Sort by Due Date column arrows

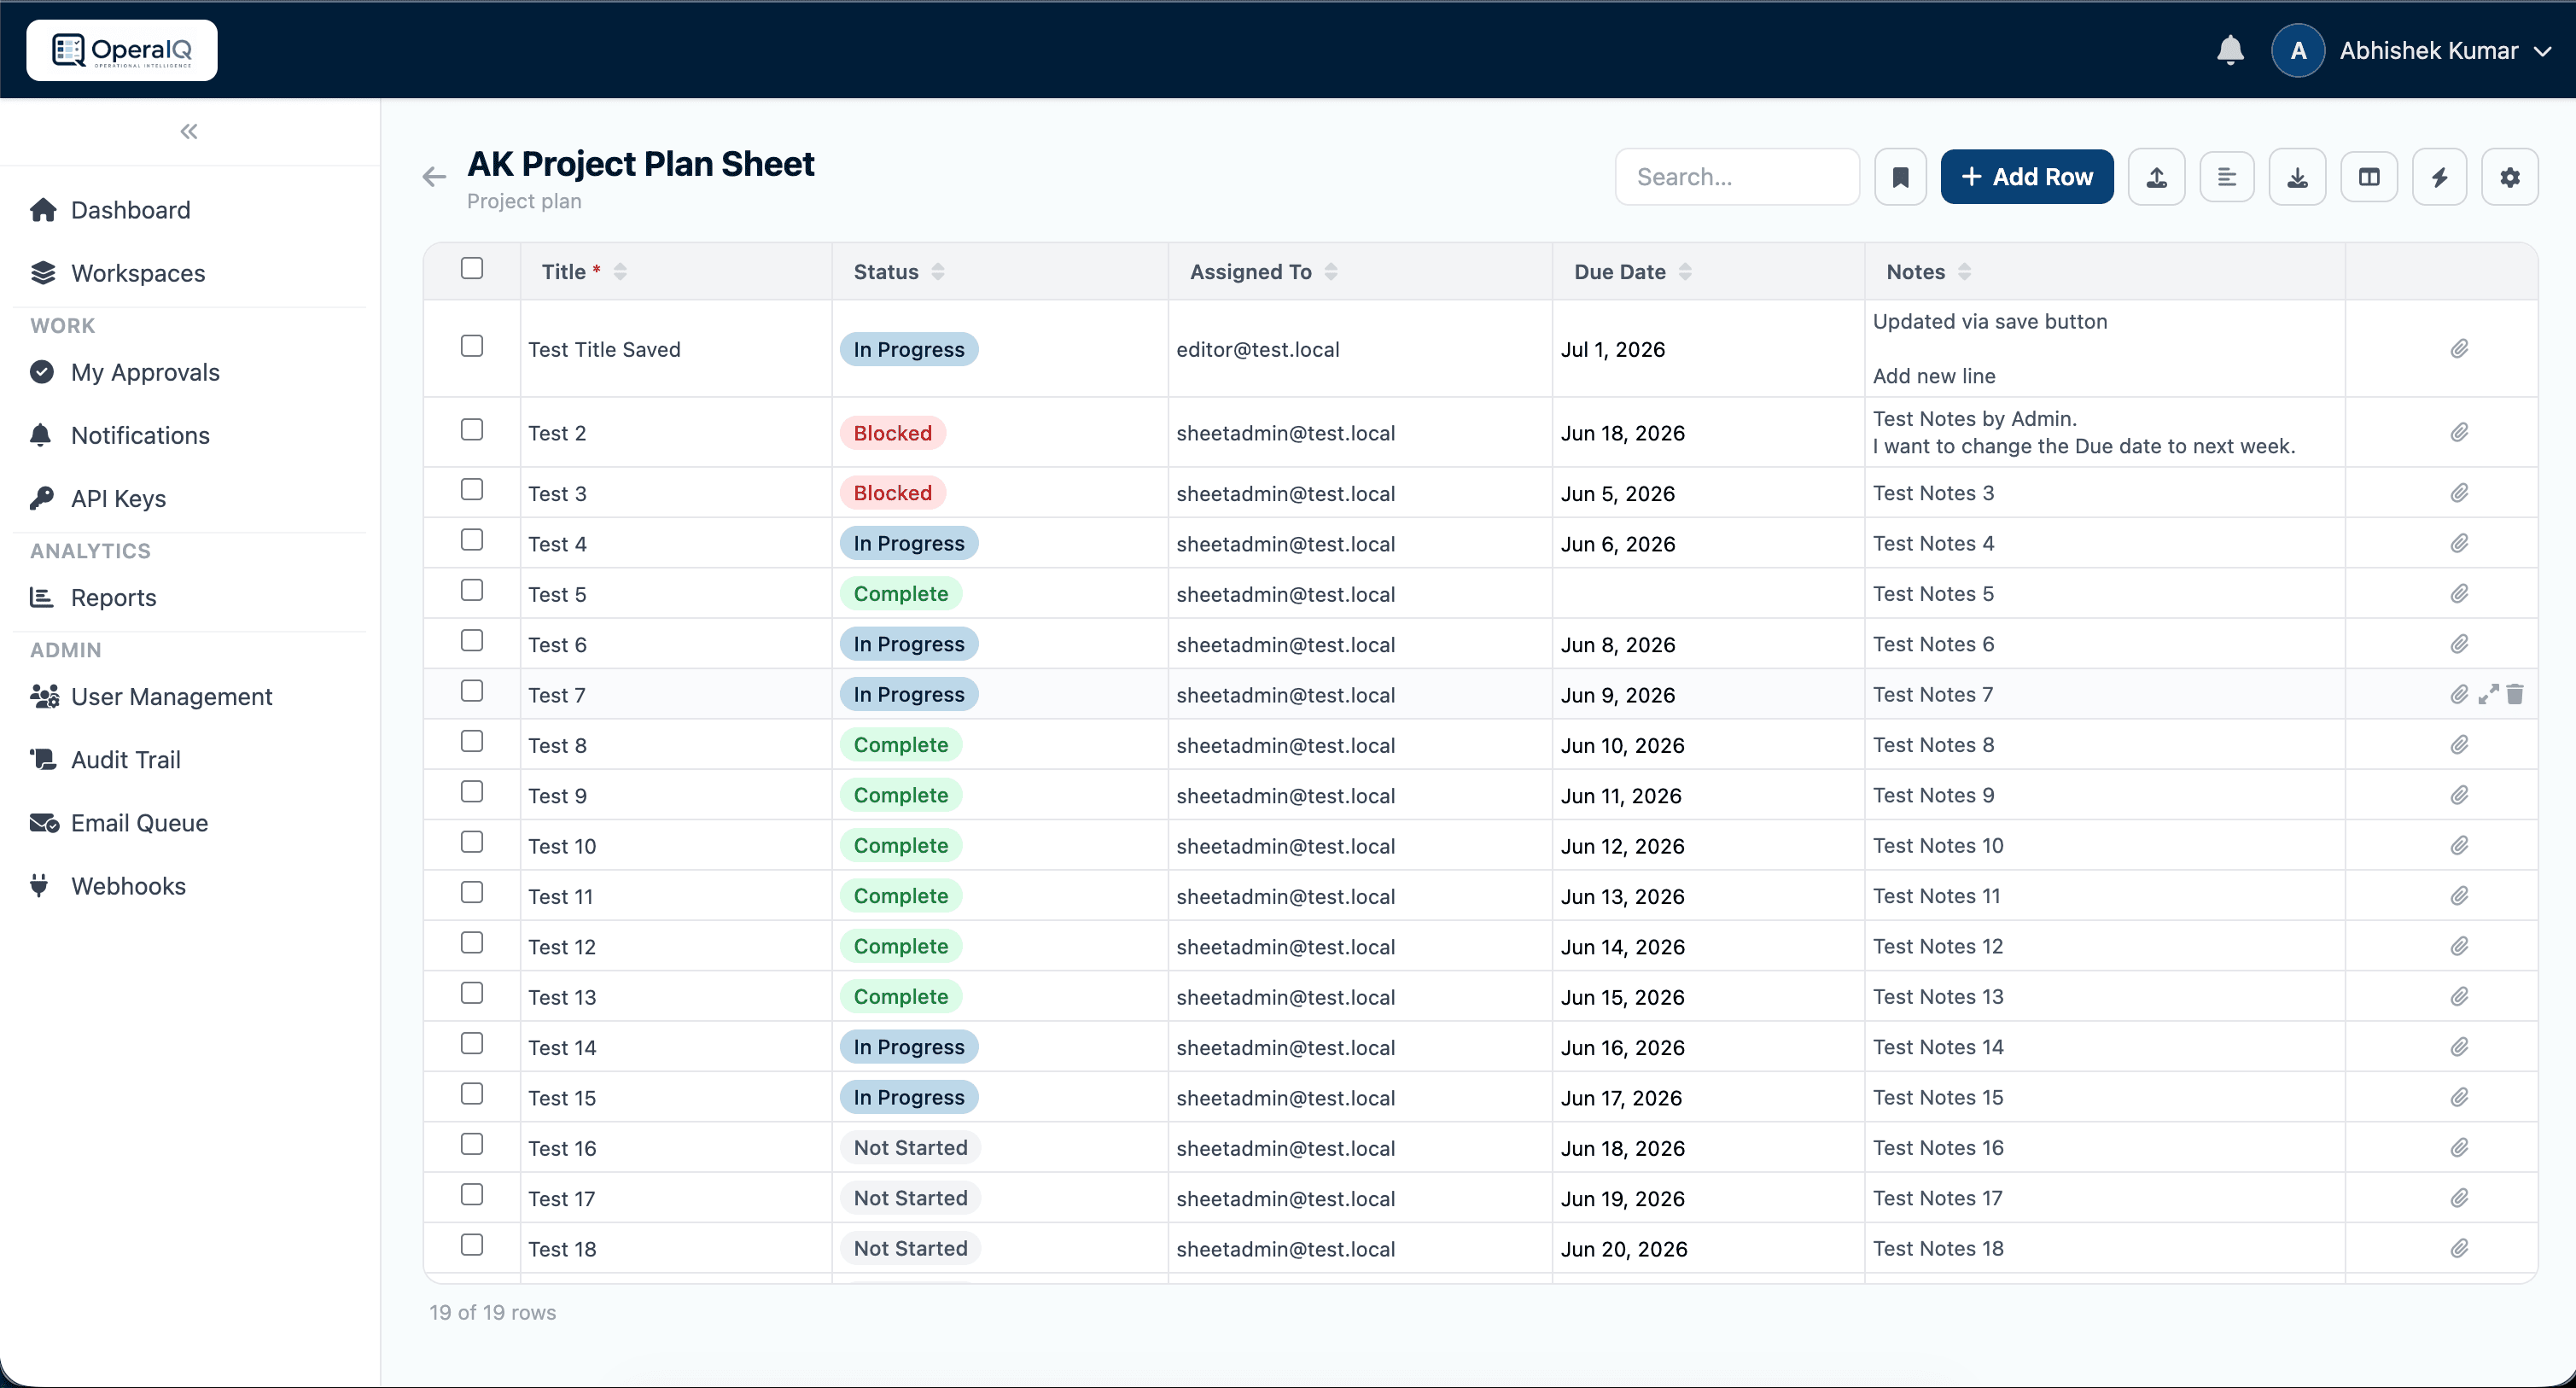[1685, 271]
